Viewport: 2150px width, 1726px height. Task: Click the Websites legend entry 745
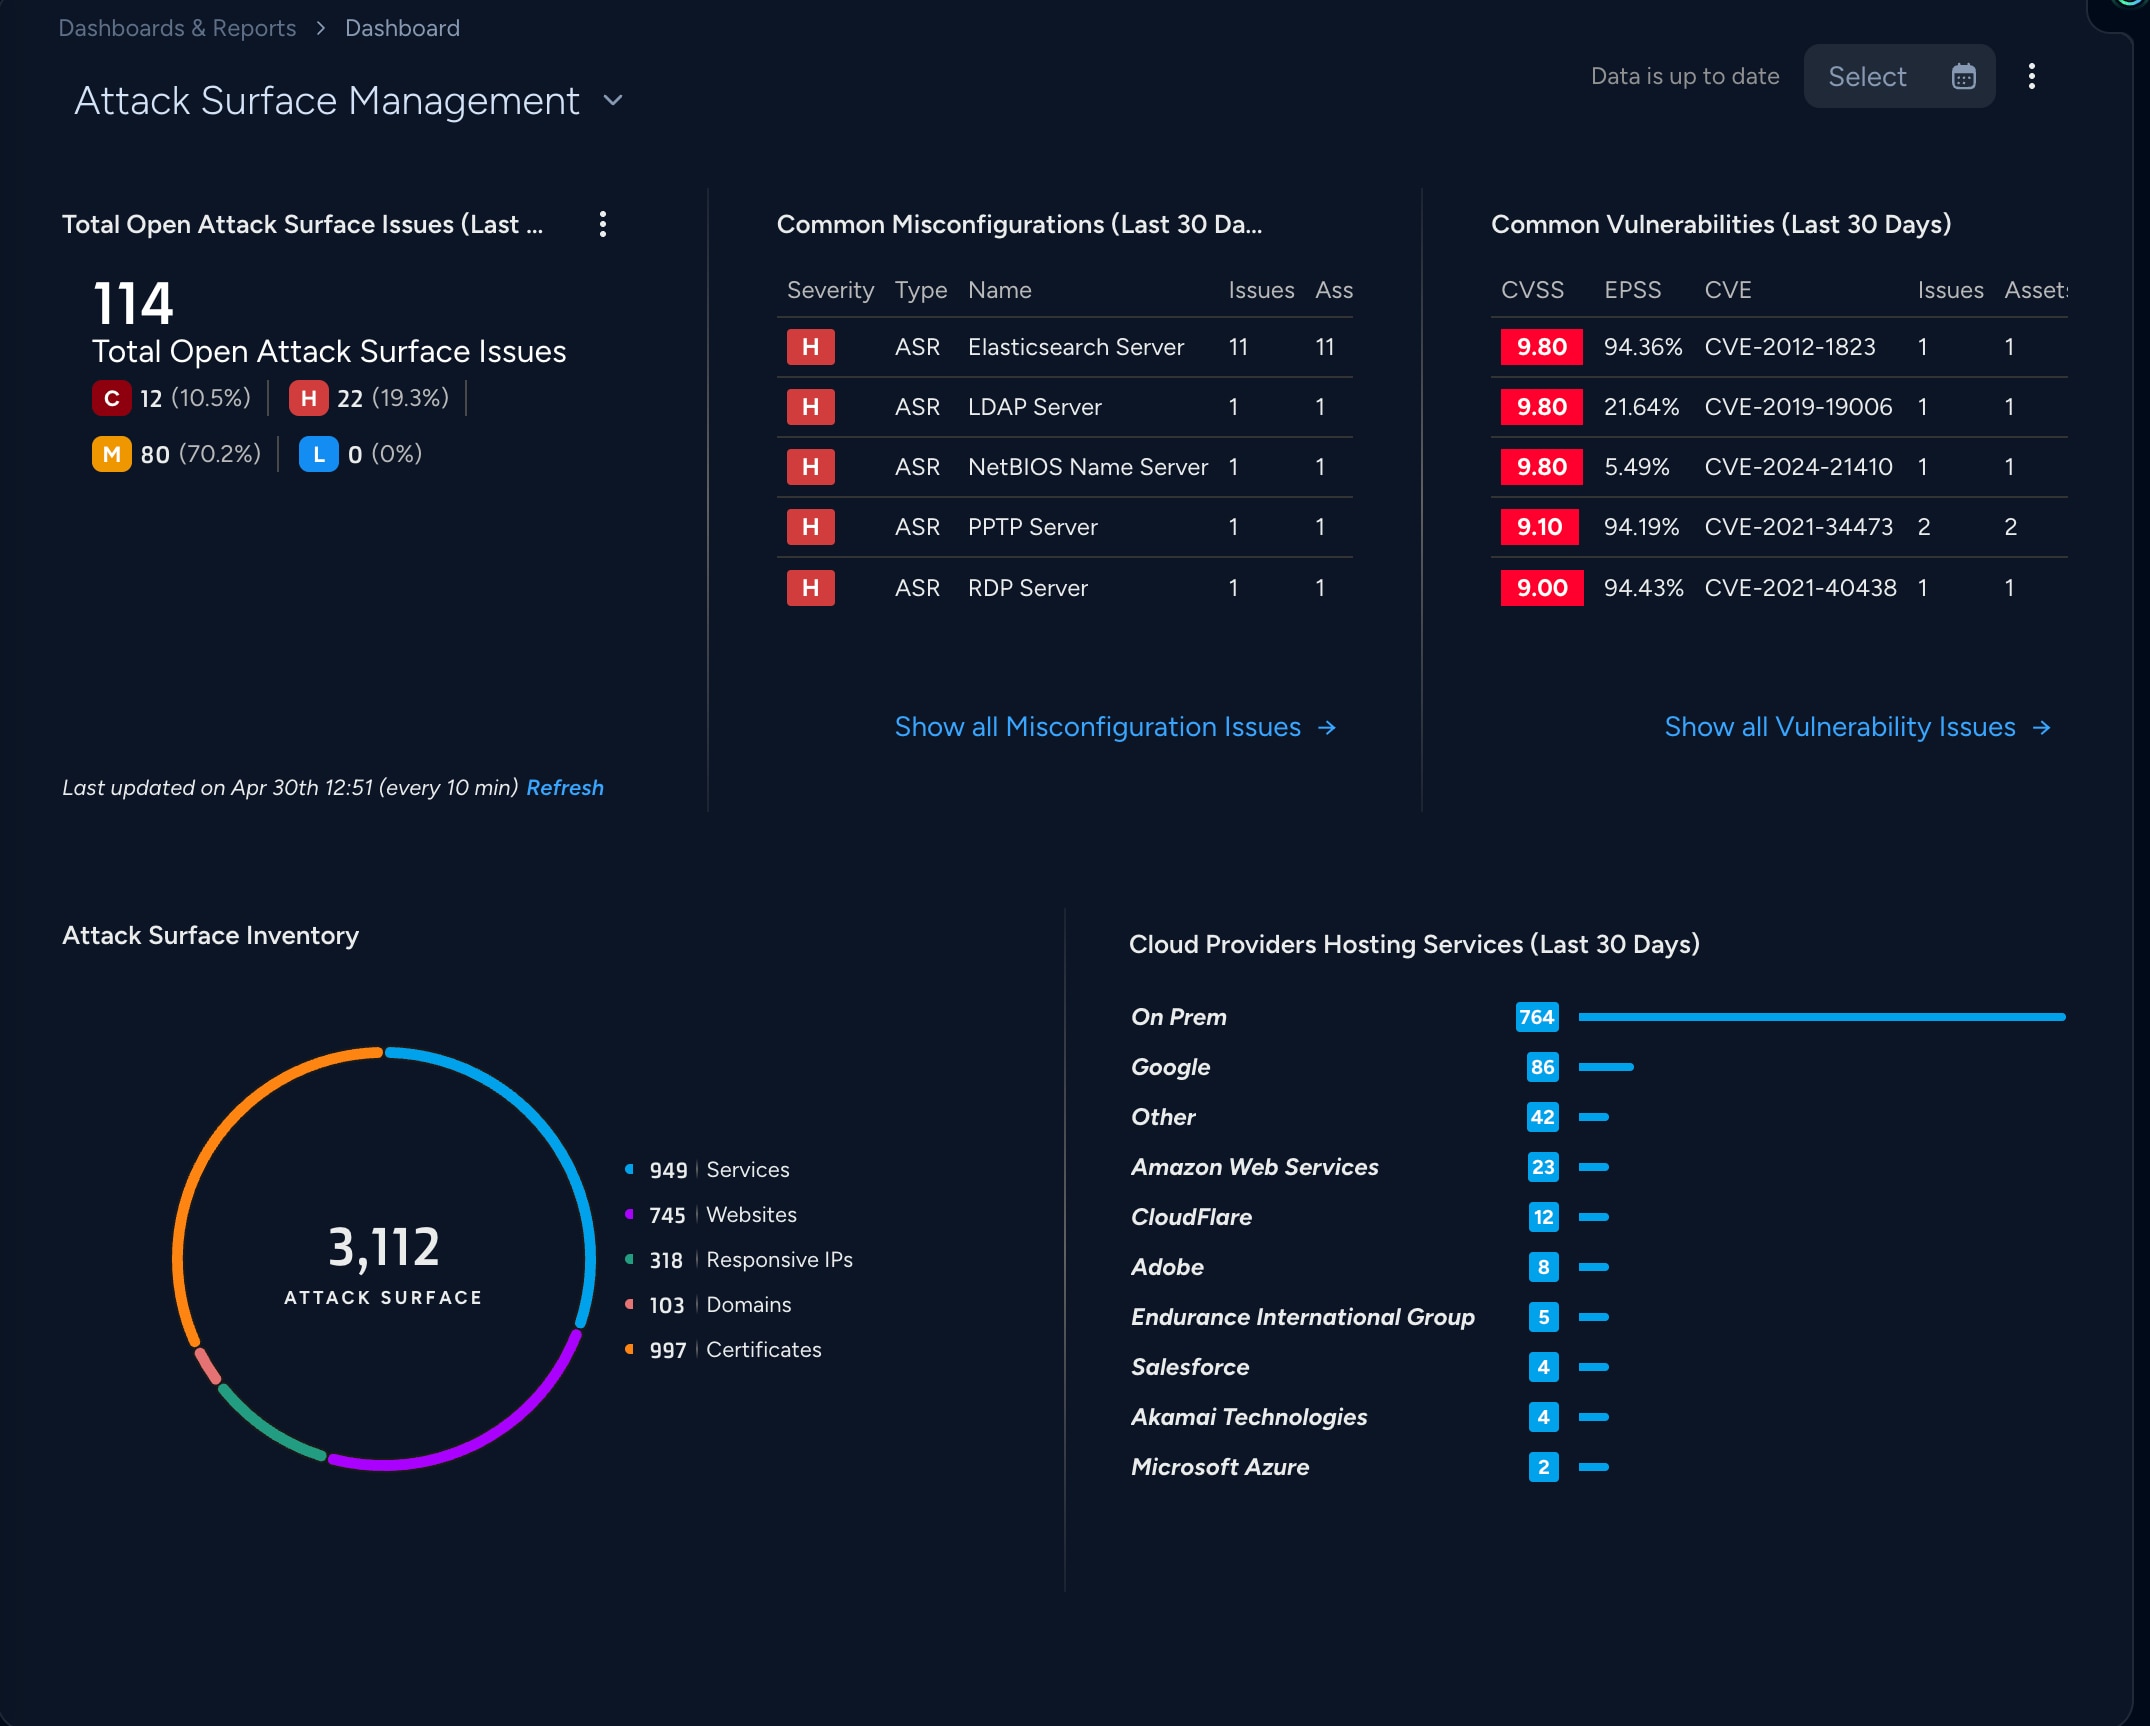pos(711,1215)
